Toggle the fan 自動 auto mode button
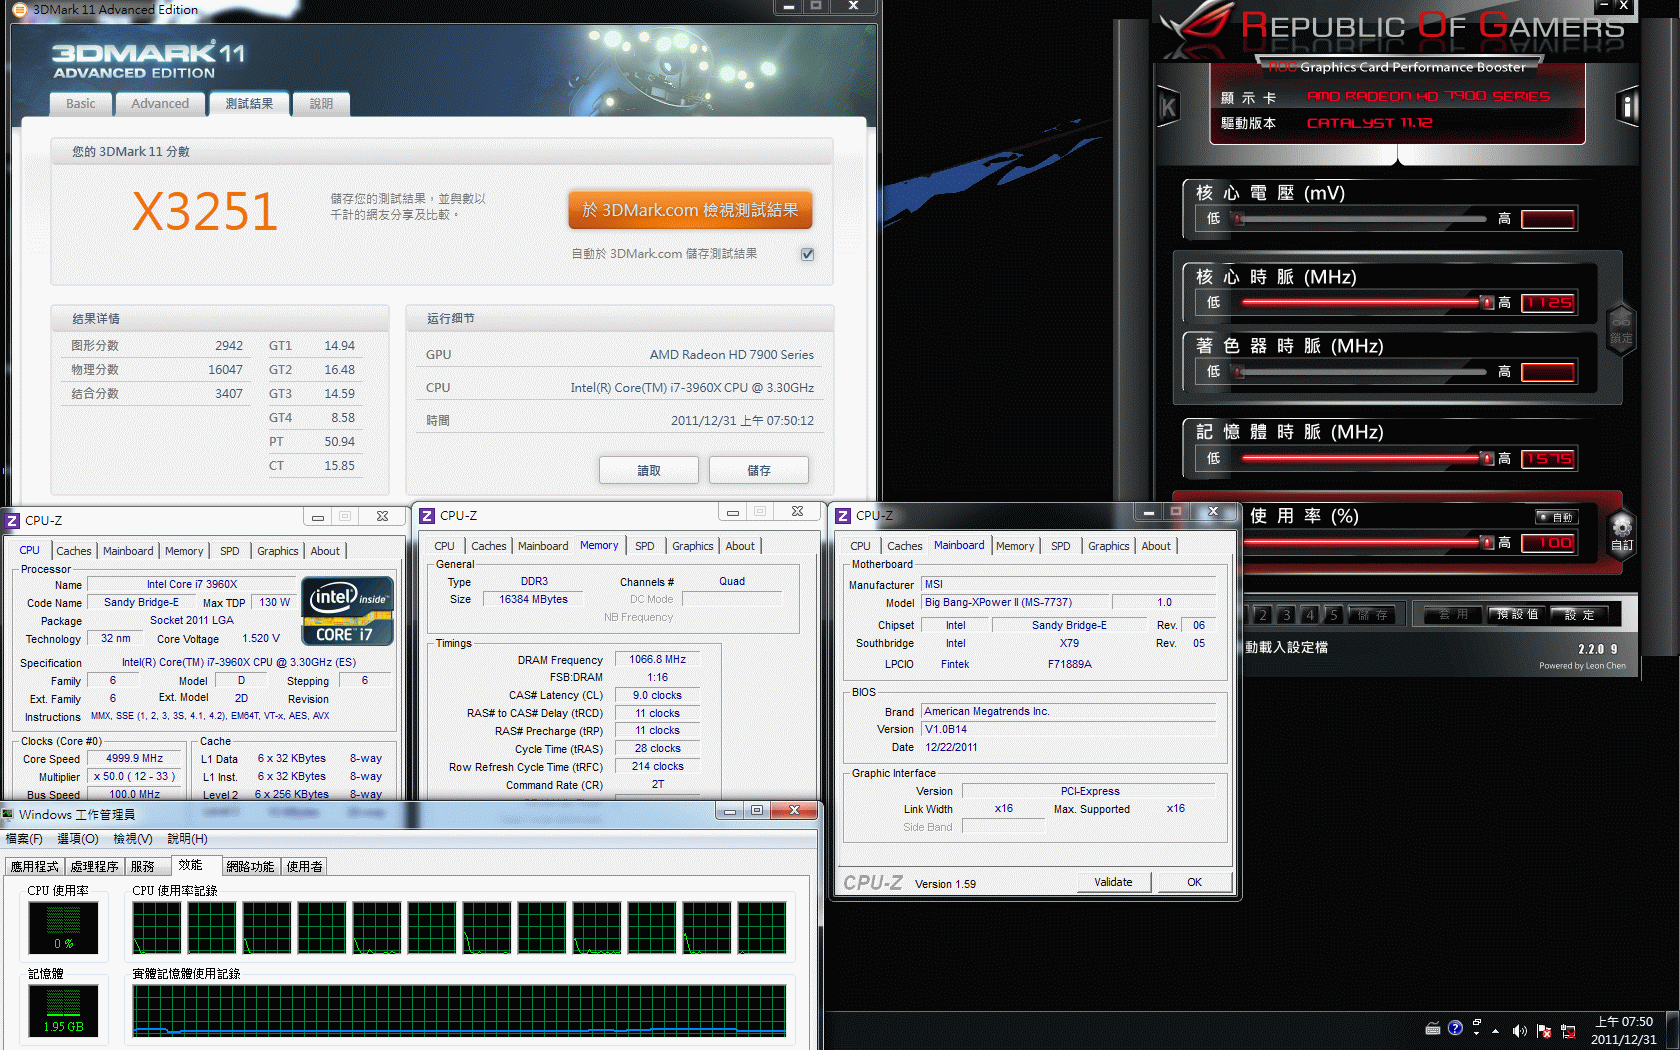Viewport: 1680px width, 1050px height. (x=1556, y=517)
